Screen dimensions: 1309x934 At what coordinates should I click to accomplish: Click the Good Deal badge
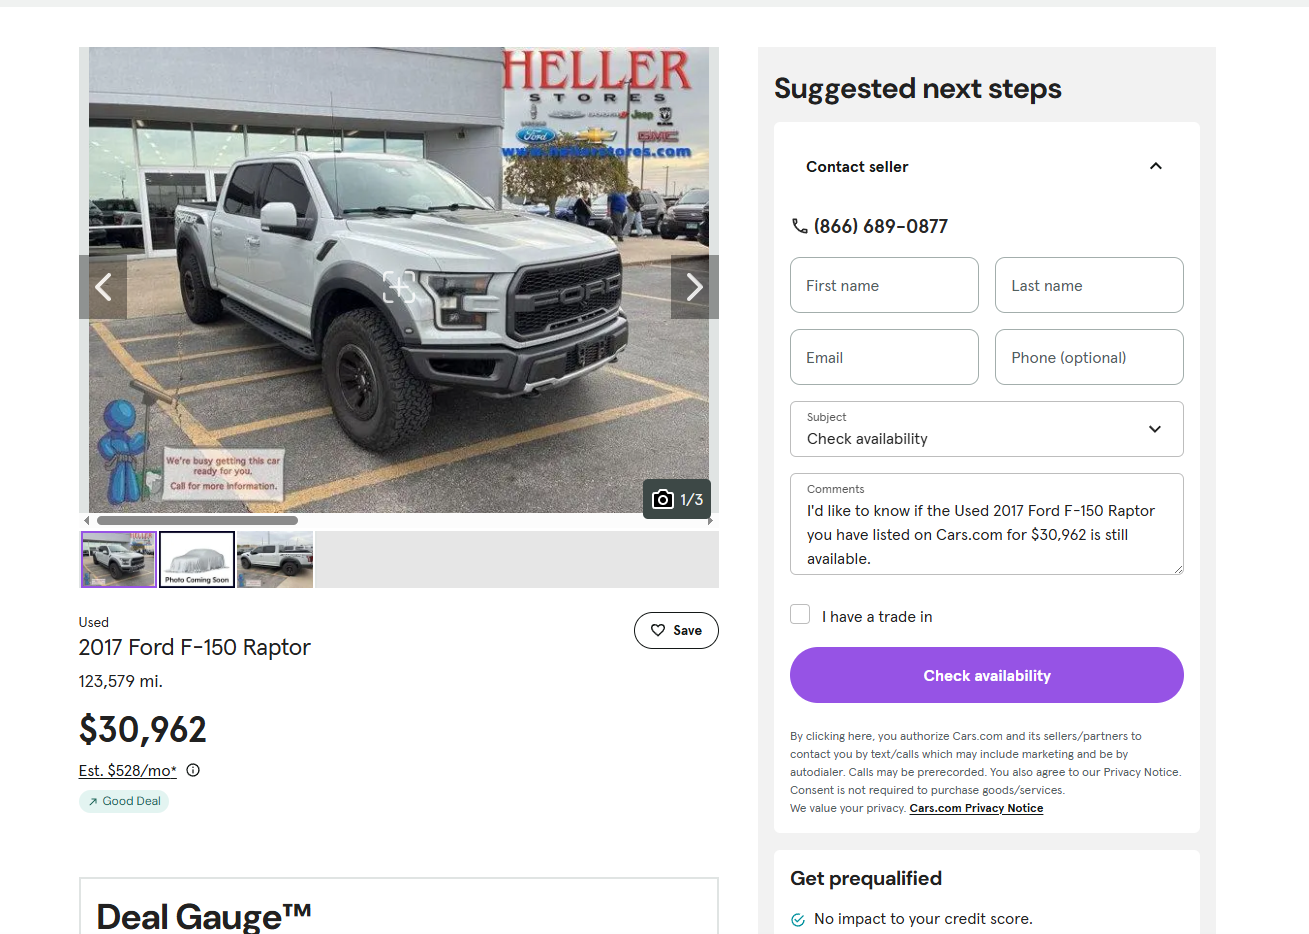click(x=124, y=801)
